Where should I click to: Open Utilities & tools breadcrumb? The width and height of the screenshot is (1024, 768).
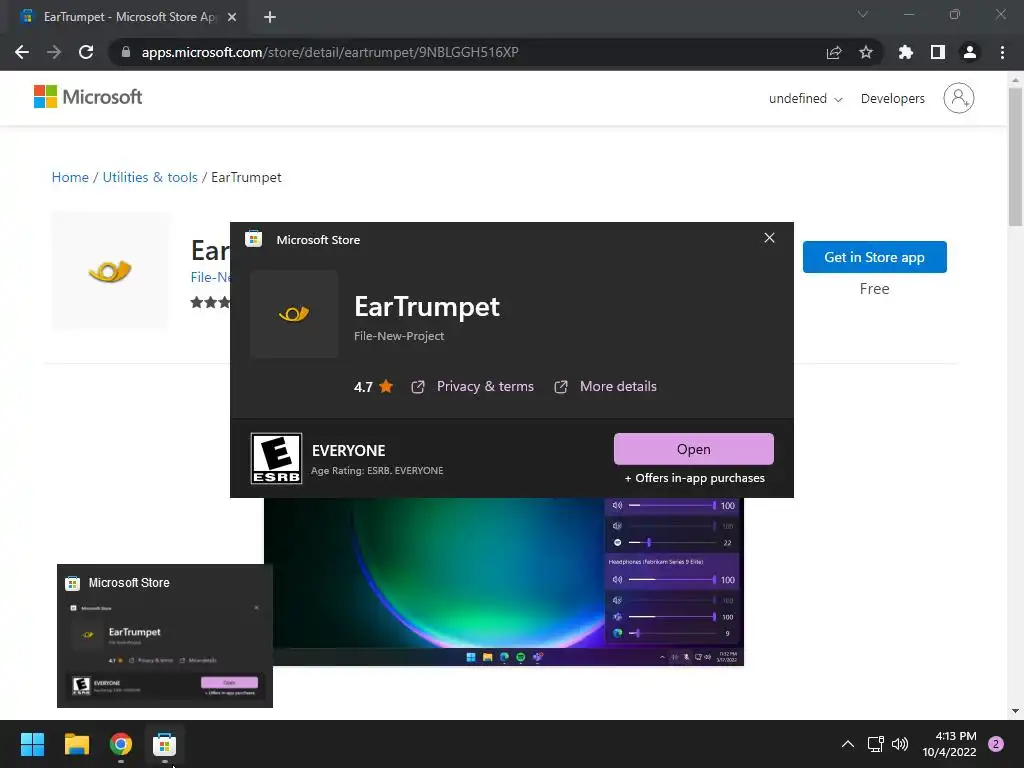click(x=150, y=178)
